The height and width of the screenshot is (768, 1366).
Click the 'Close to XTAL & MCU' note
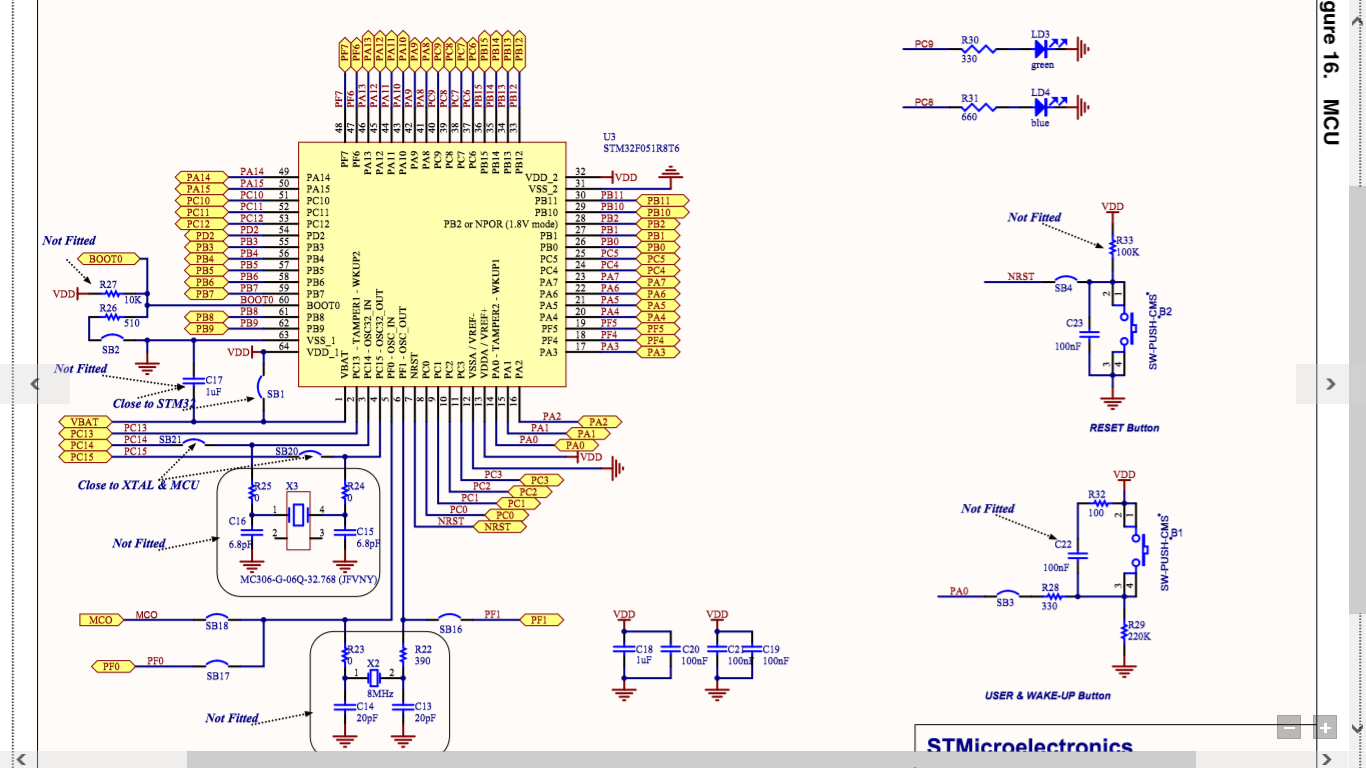click(x=138, y=485)
